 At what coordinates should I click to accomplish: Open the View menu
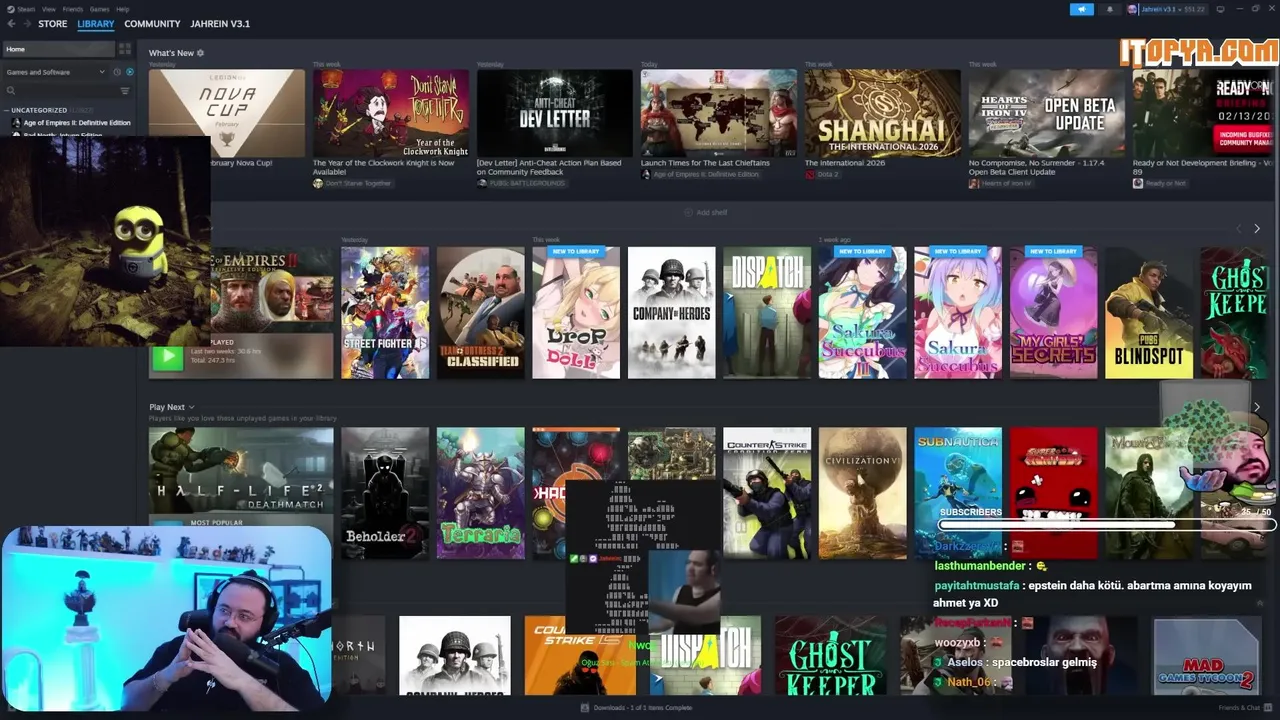coord(48,9)
